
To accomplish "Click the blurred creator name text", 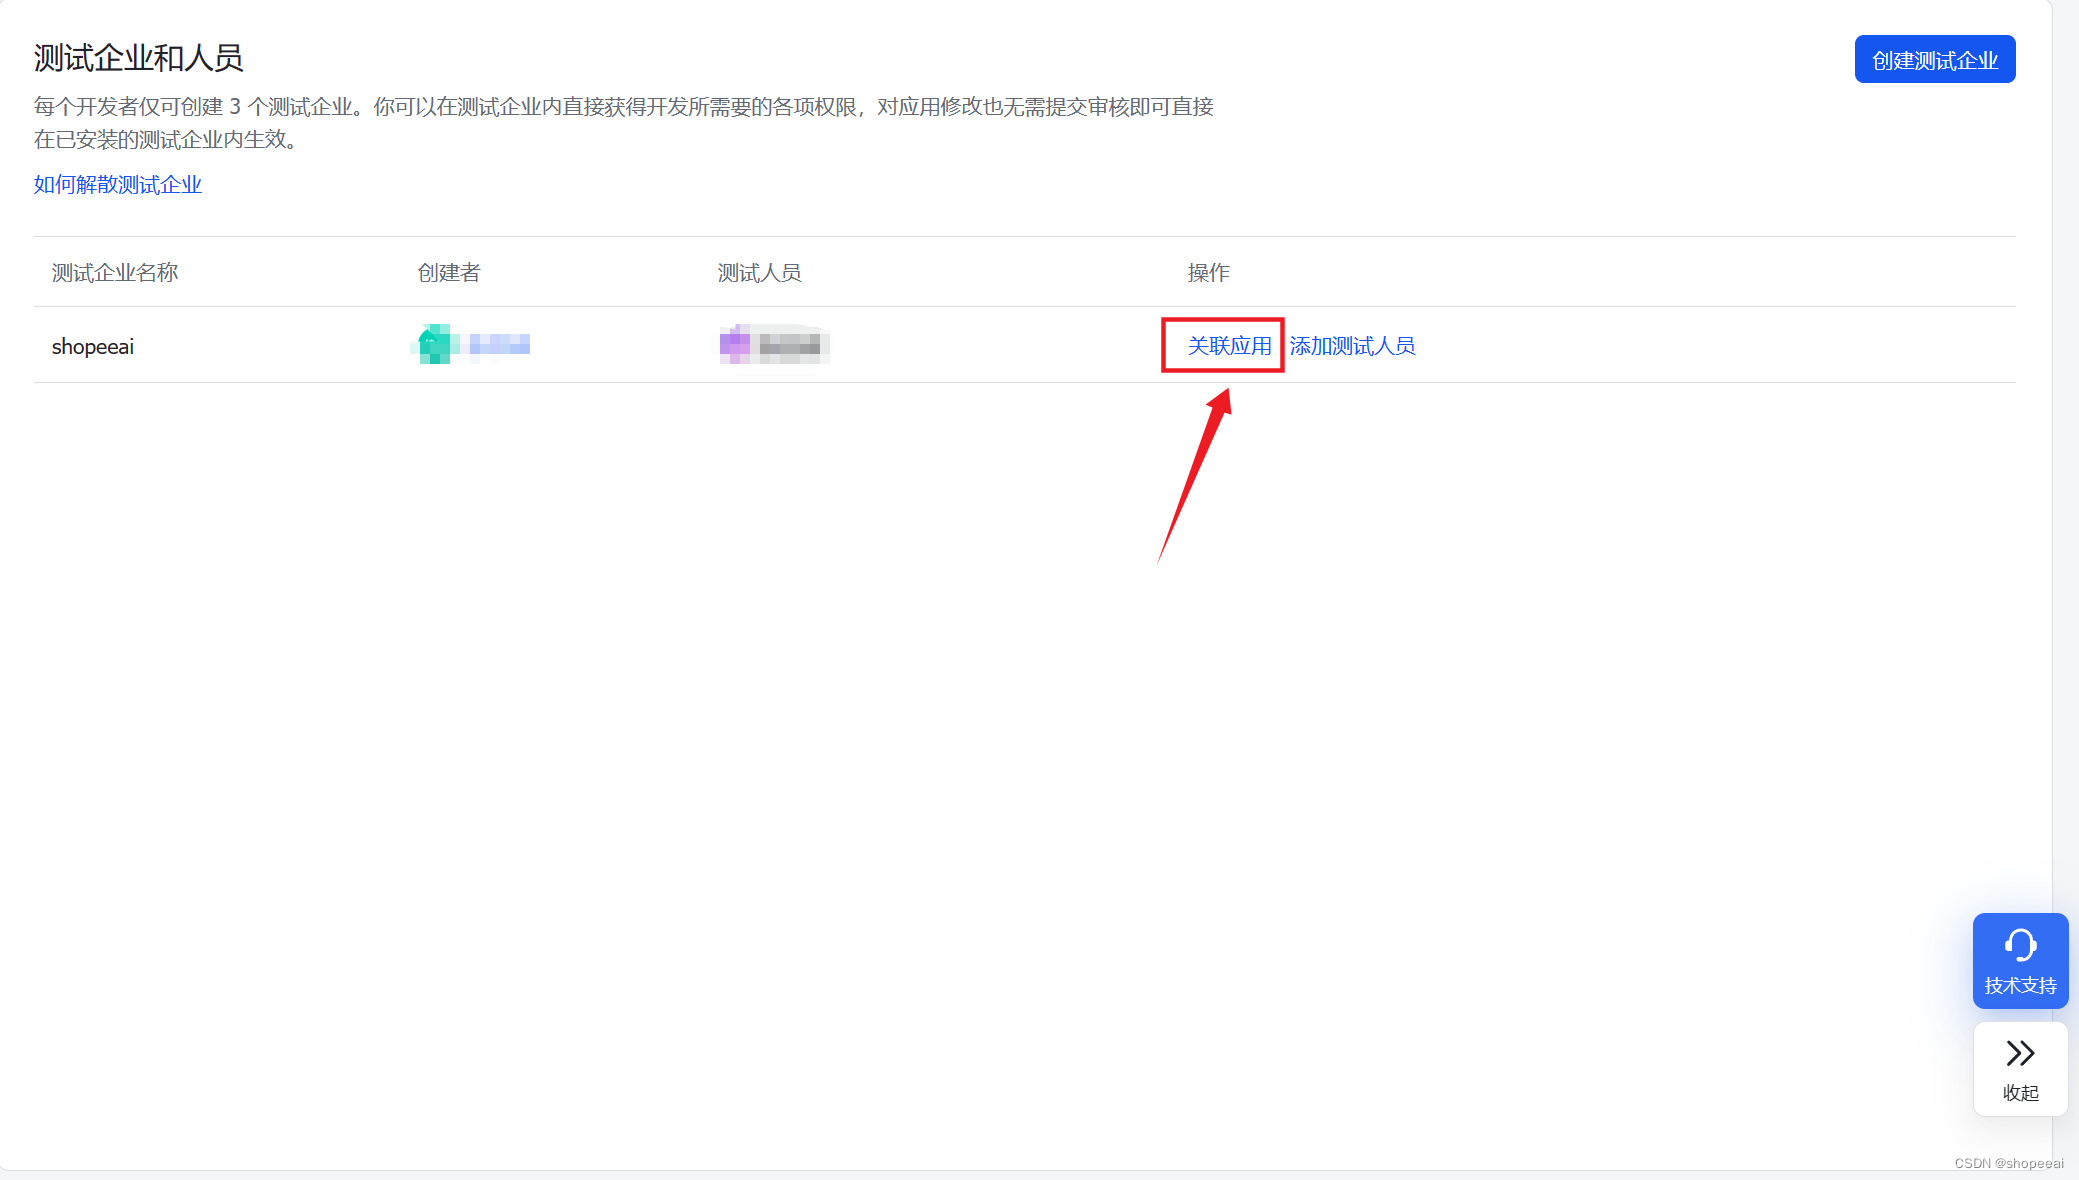I will pyautogui.click(x=499, y=345).
